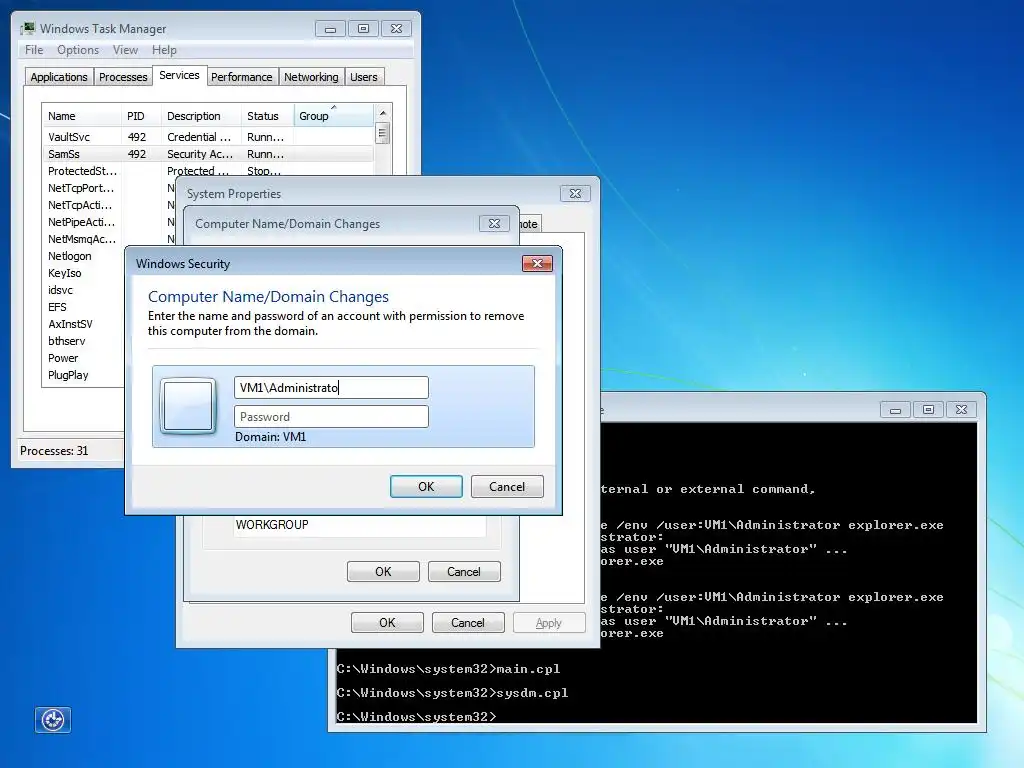Close the Windows Security dialog
The width and height of the screenshot is (1024, 768).
537,263
